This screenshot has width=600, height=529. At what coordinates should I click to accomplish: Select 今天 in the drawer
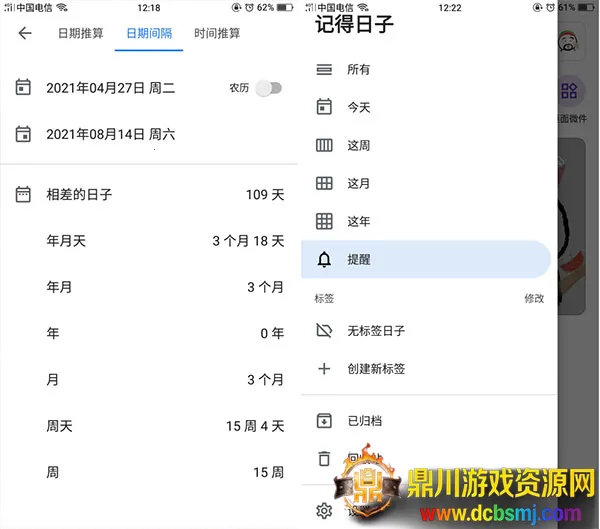point(359,107)
